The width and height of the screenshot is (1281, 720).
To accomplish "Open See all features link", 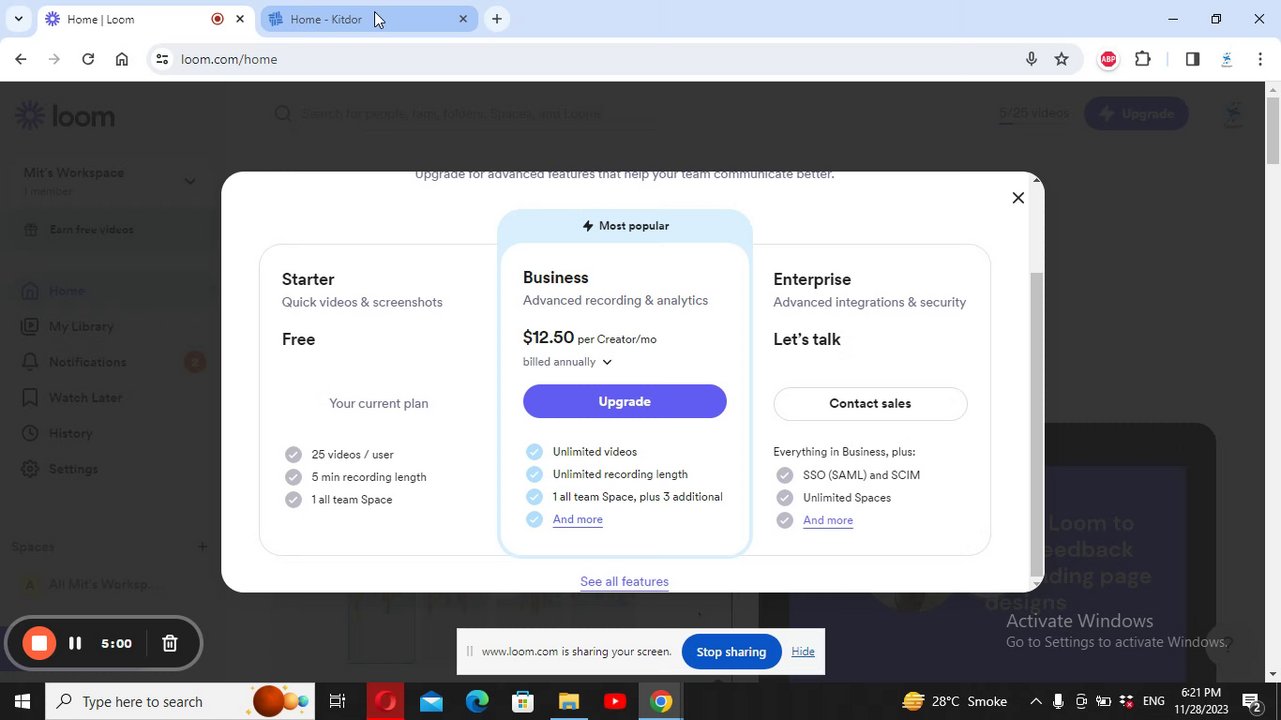I will pos(624,581).
